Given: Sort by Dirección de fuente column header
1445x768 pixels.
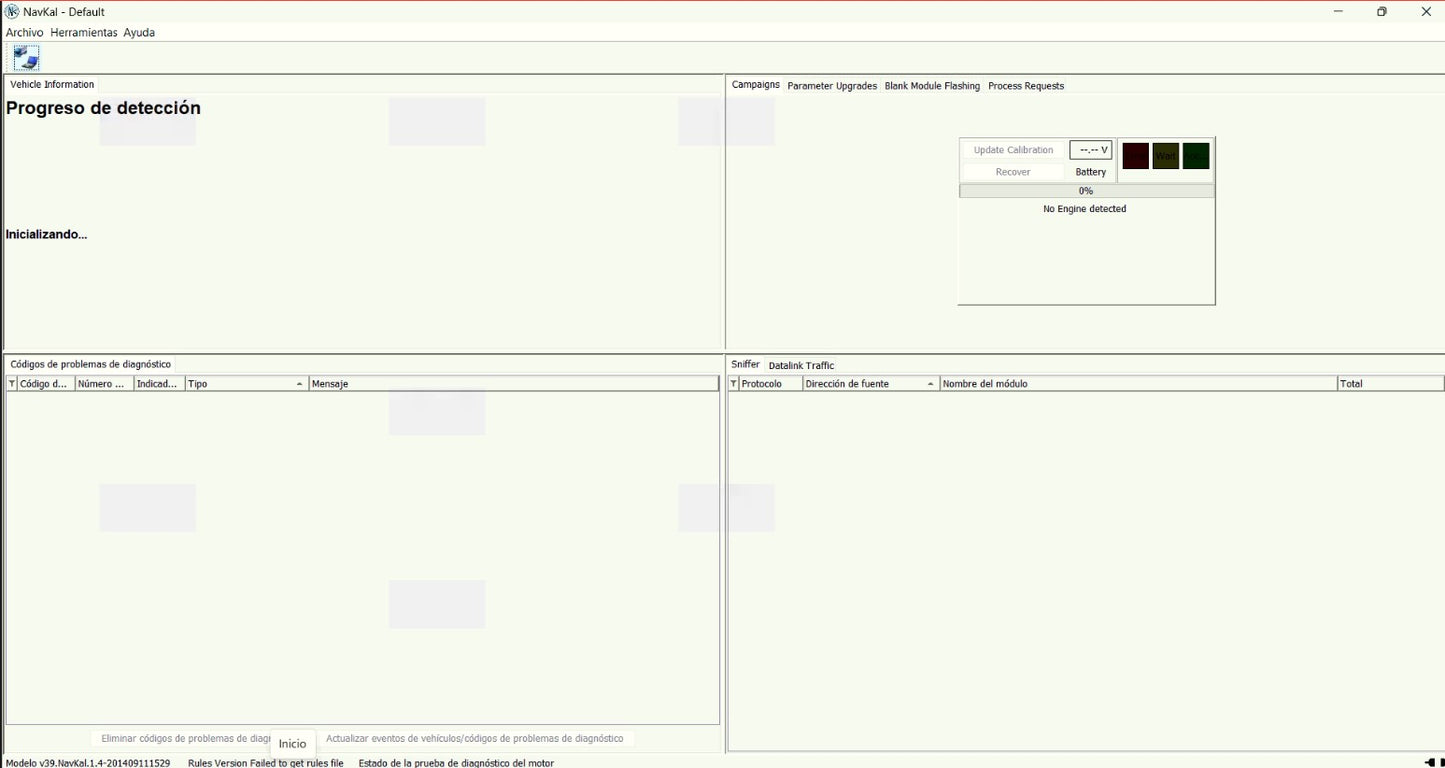Looking at the screenshot, I should pos(870,384).
